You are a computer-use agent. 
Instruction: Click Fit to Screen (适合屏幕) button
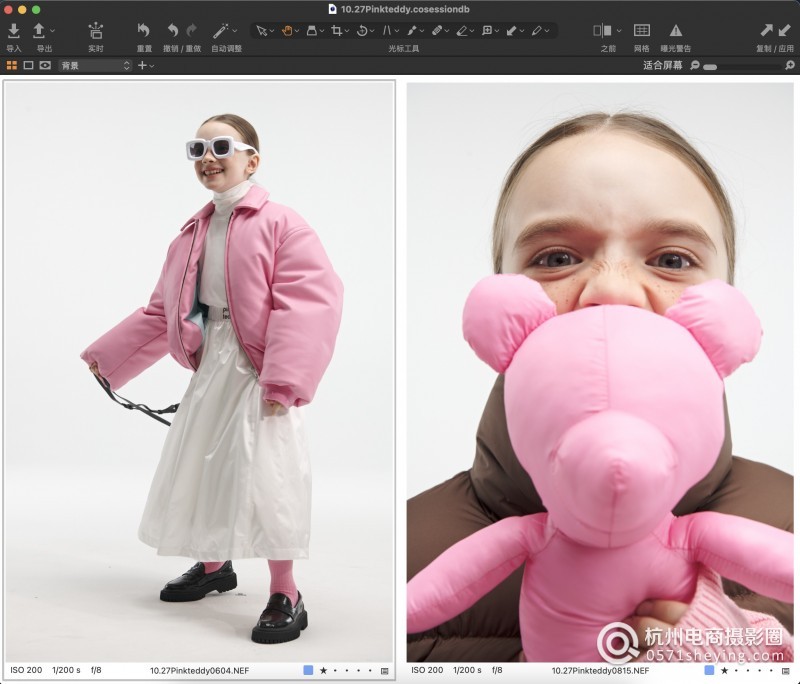pos(662,65)
